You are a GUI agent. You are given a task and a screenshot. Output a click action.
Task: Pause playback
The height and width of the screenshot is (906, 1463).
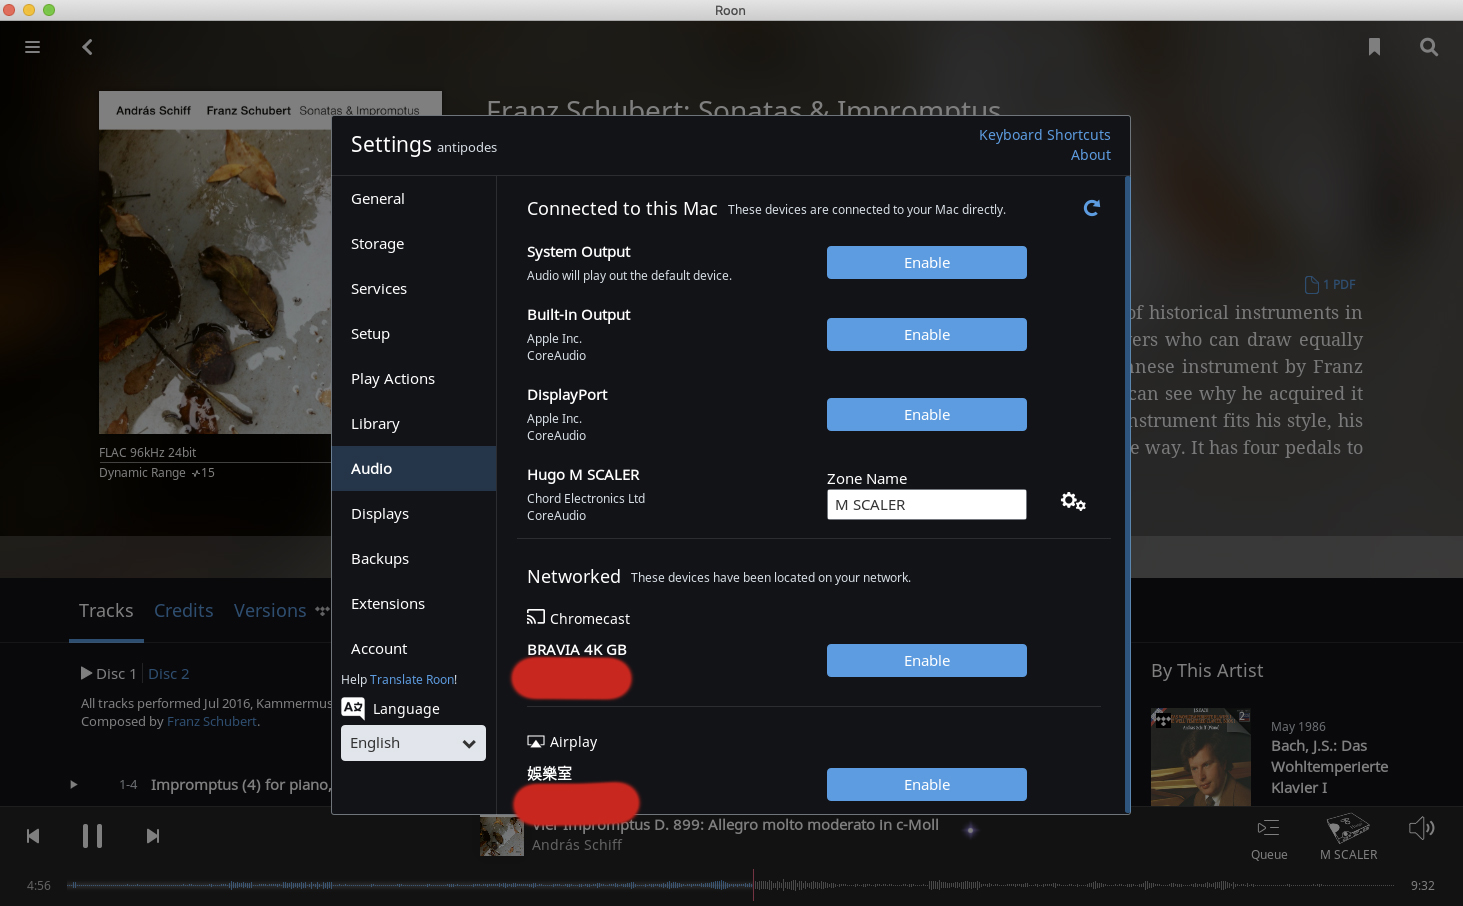(92, 836)
